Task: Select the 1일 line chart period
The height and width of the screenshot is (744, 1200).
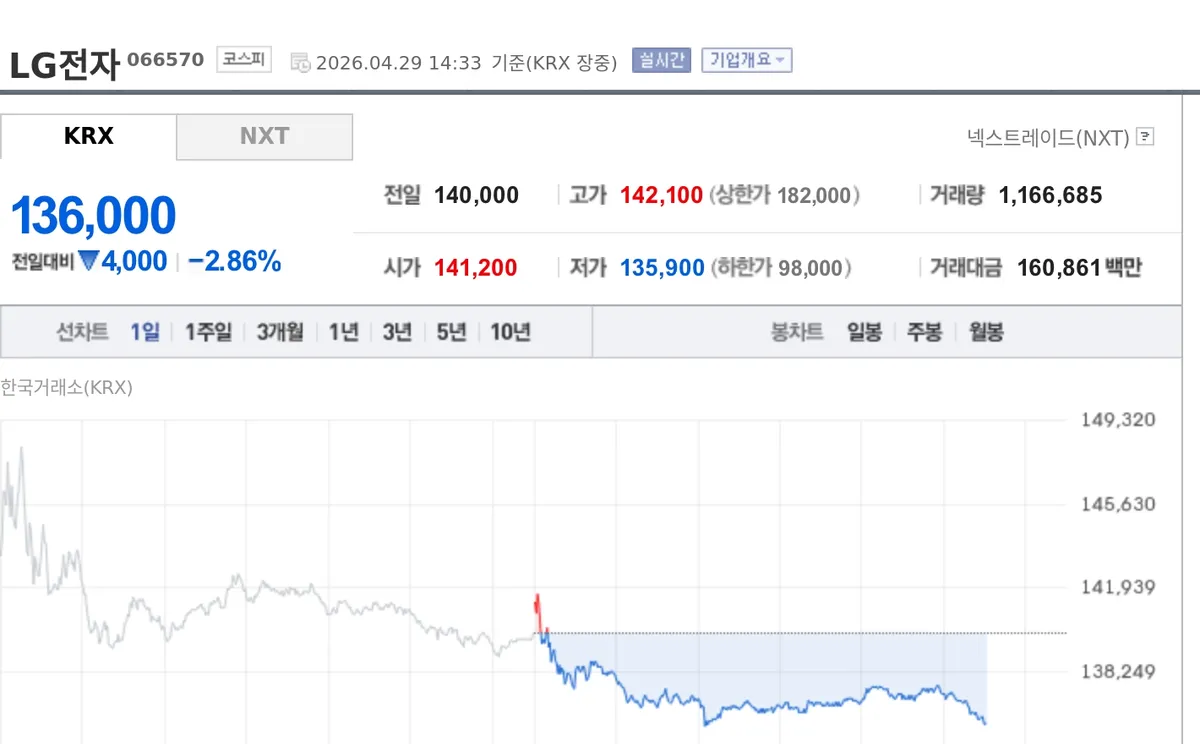Action: pos(145,333)
